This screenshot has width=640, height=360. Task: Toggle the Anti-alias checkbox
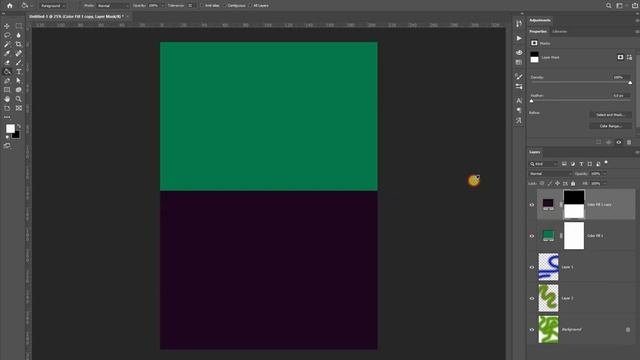(202, 6)
